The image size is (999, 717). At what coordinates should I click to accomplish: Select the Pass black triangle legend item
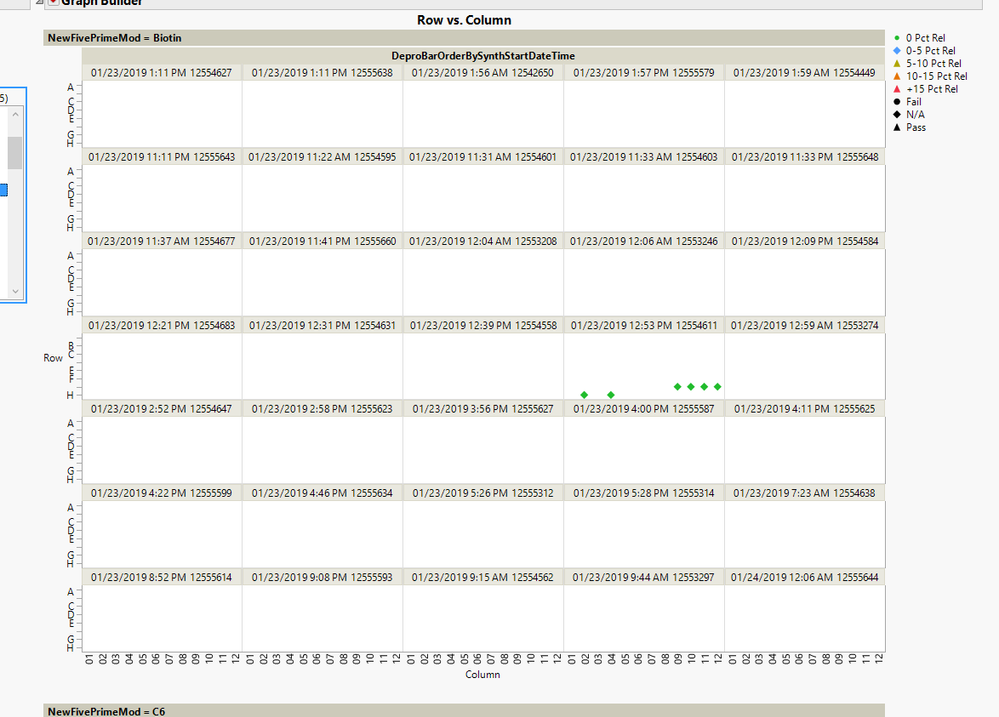click(x=897, y=127)
